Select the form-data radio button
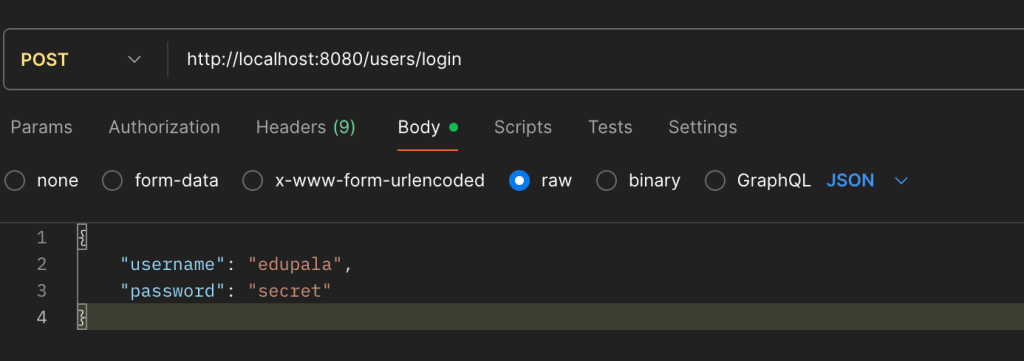Viewport: 1024px width, 361px height. click(x=112, y=181)
